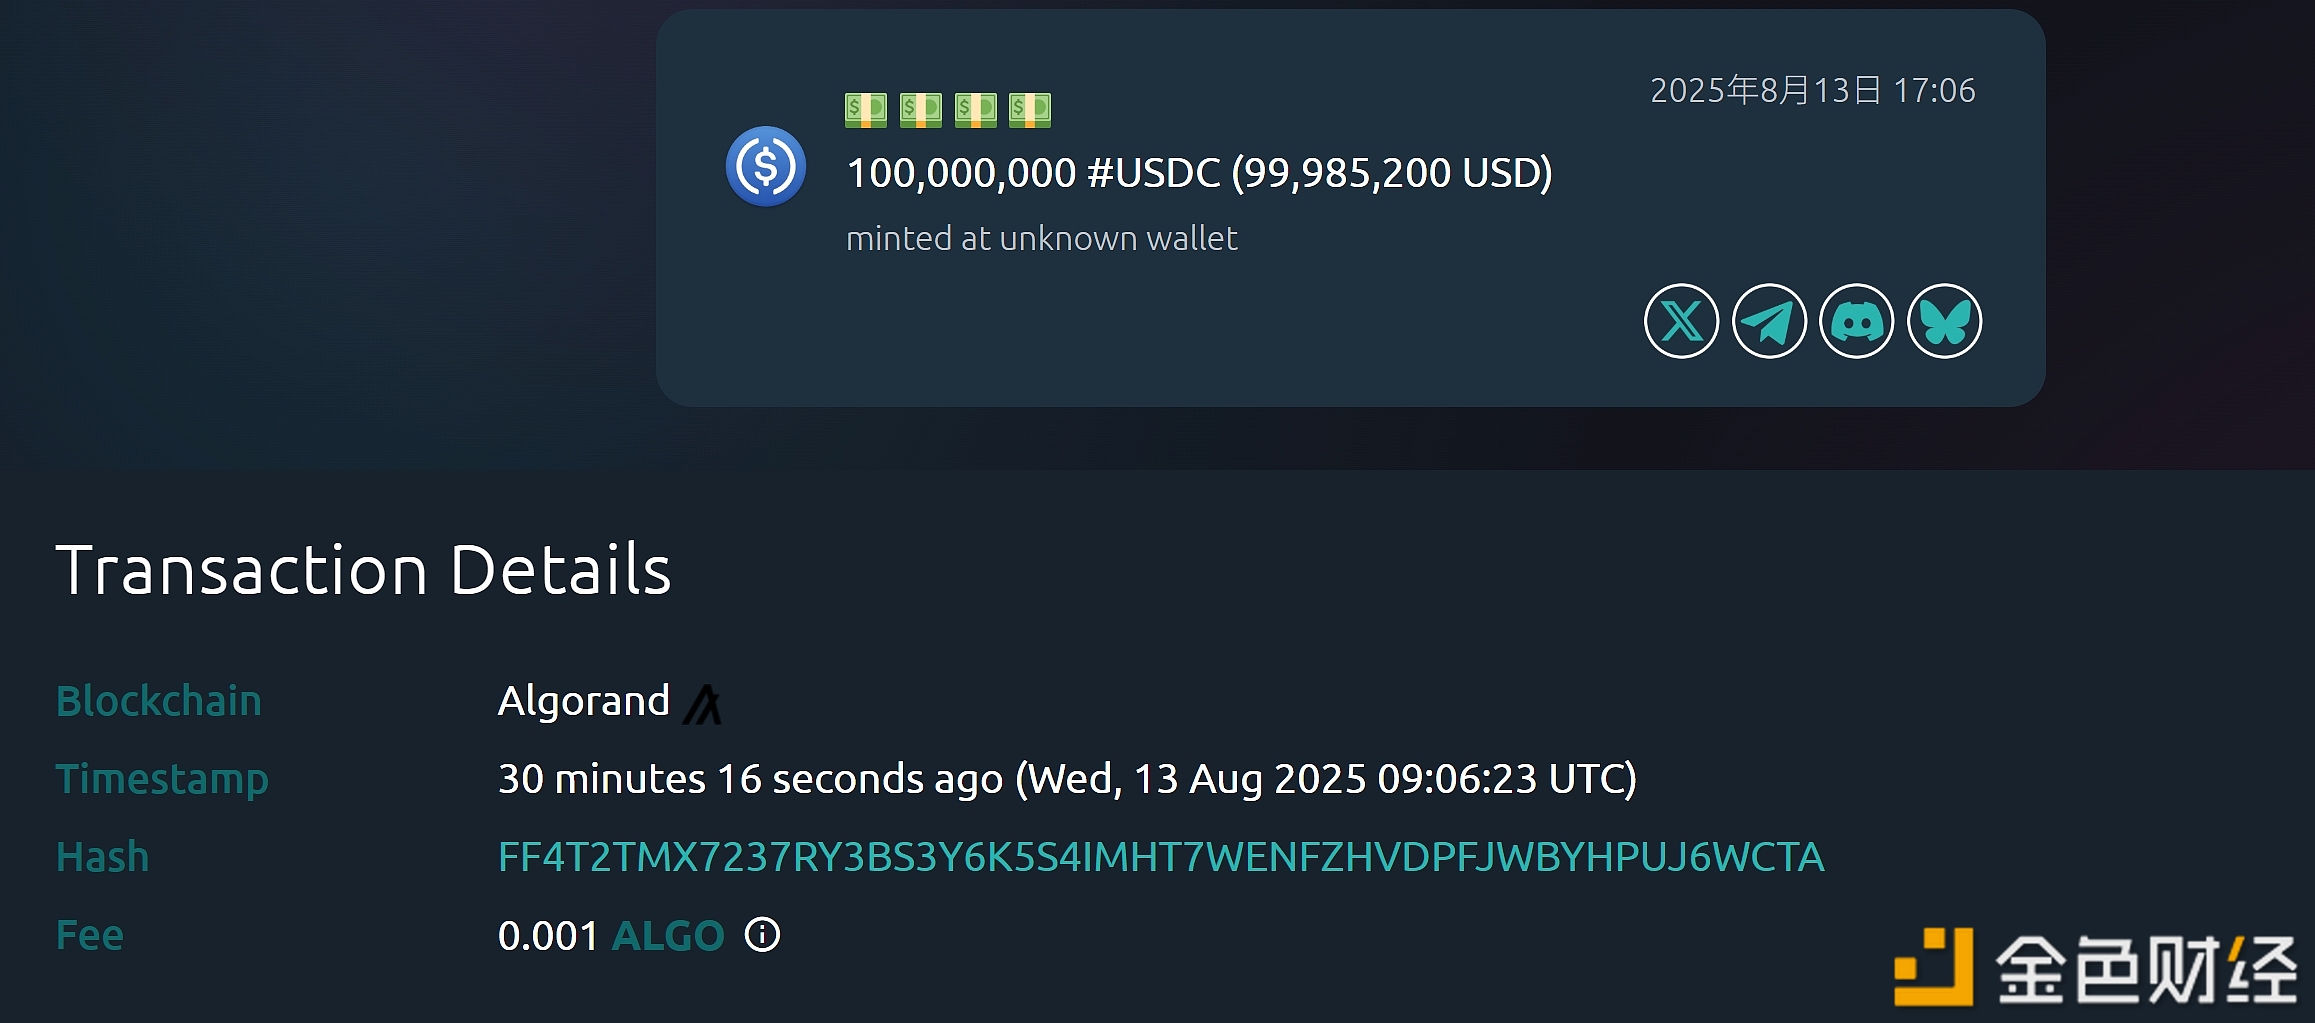Screen dimensions: 2315x1023
Task: Click the ALGO currency link
Action: pyautogui.click(x=667, y=936)
